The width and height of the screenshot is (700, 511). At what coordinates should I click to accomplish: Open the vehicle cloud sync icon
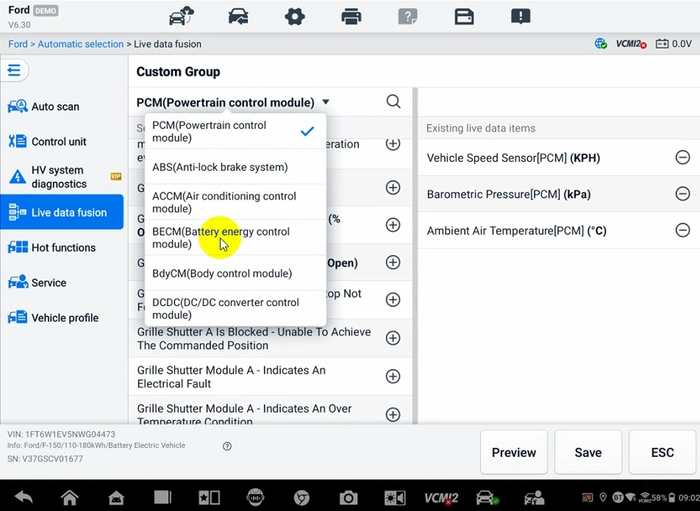pos(181,16)
